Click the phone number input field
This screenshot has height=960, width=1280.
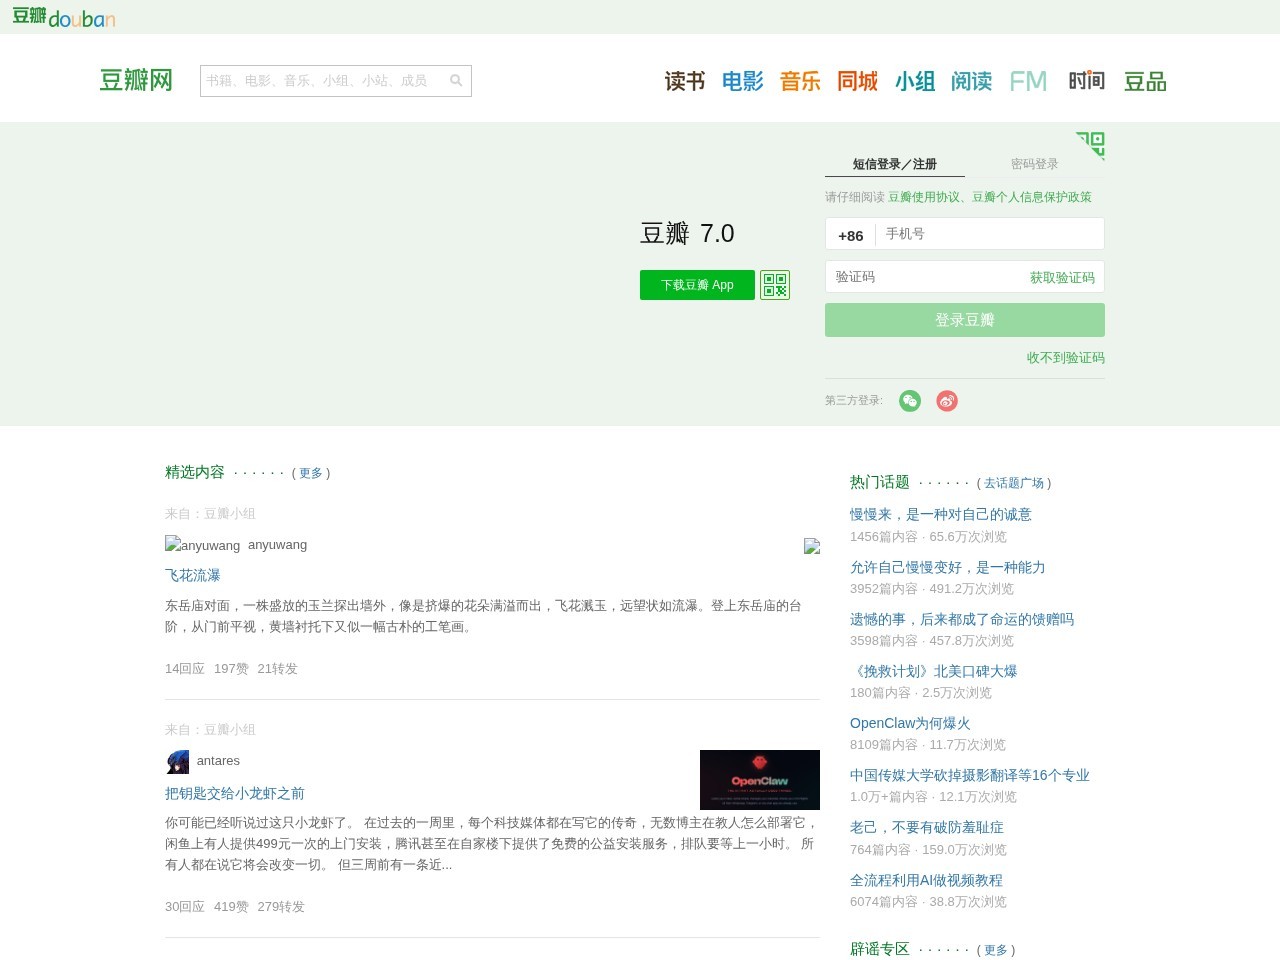click(989, 233)
